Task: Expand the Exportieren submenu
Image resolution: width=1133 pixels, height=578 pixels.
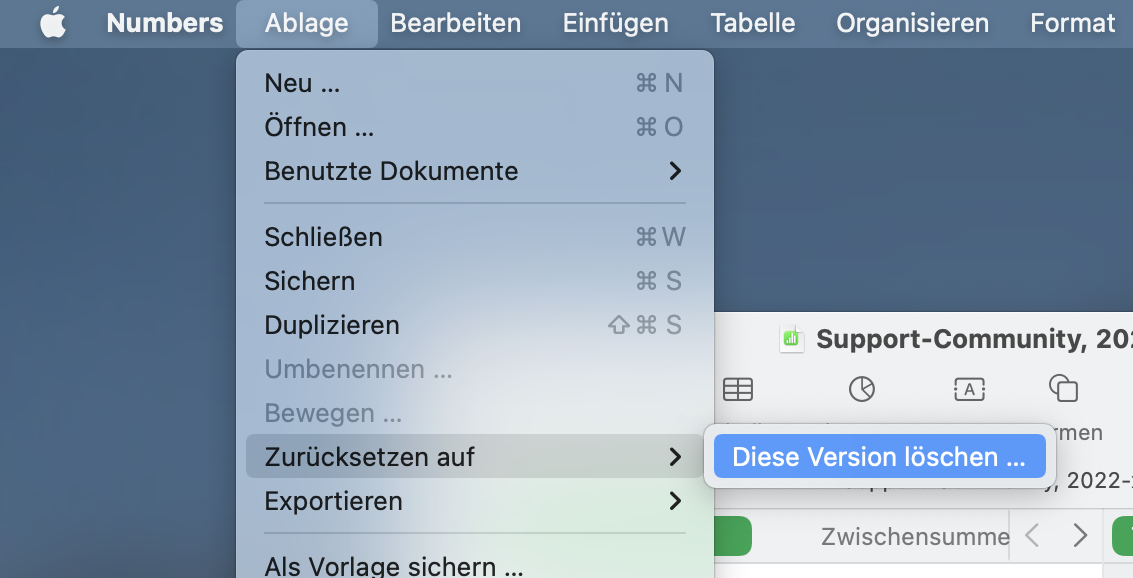Action: point(475,501)
